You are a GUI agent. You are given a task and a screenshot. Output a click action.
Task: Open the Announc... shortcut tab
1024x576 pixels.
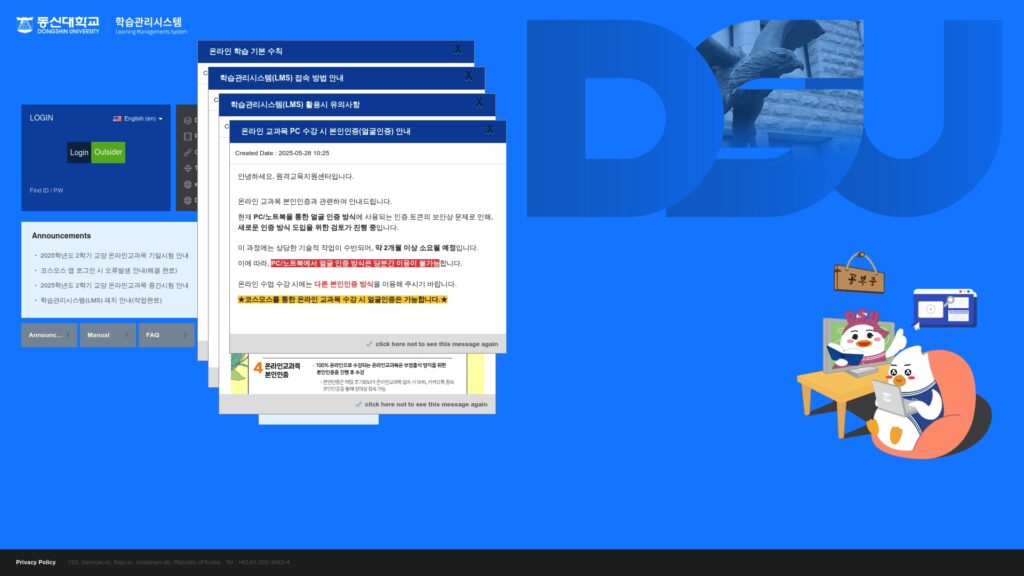(x=49, y=335)
